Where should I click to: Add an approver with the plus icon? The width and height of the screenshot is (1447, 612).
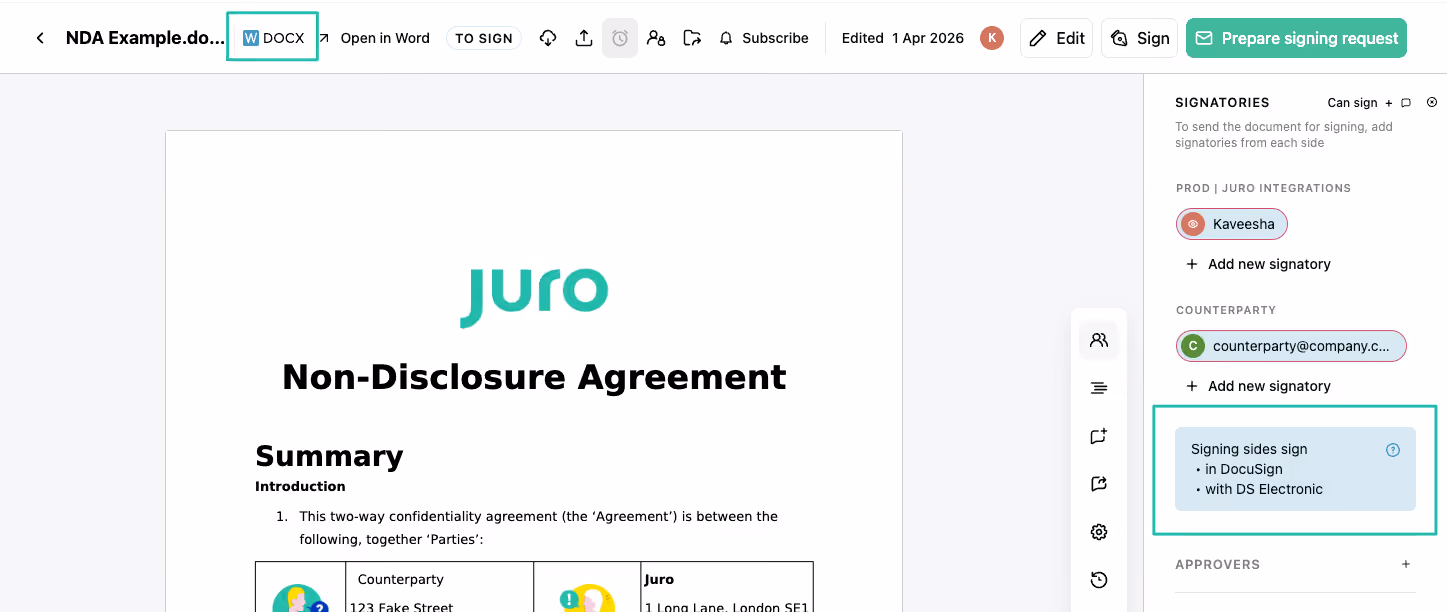tap(1406, 564)
